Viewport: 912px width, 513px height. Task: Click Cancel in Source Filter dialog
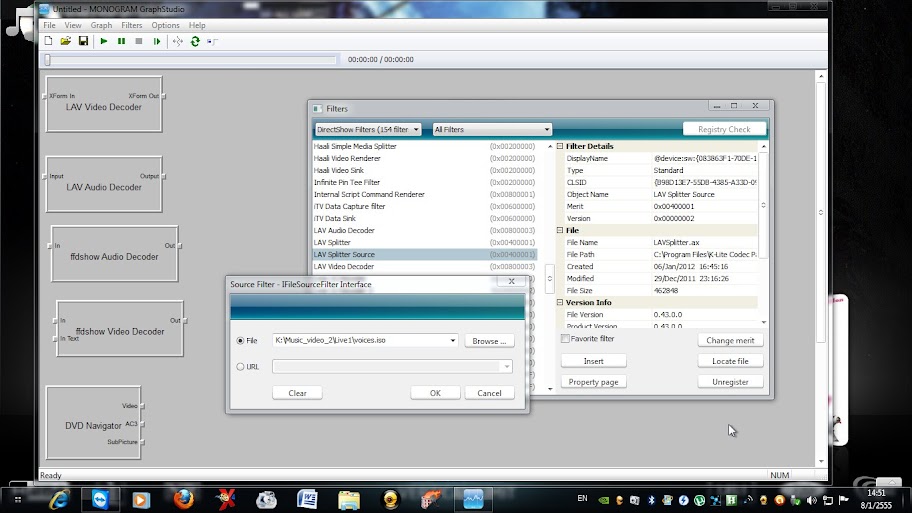pyautogui.click(x=489, y=393)
